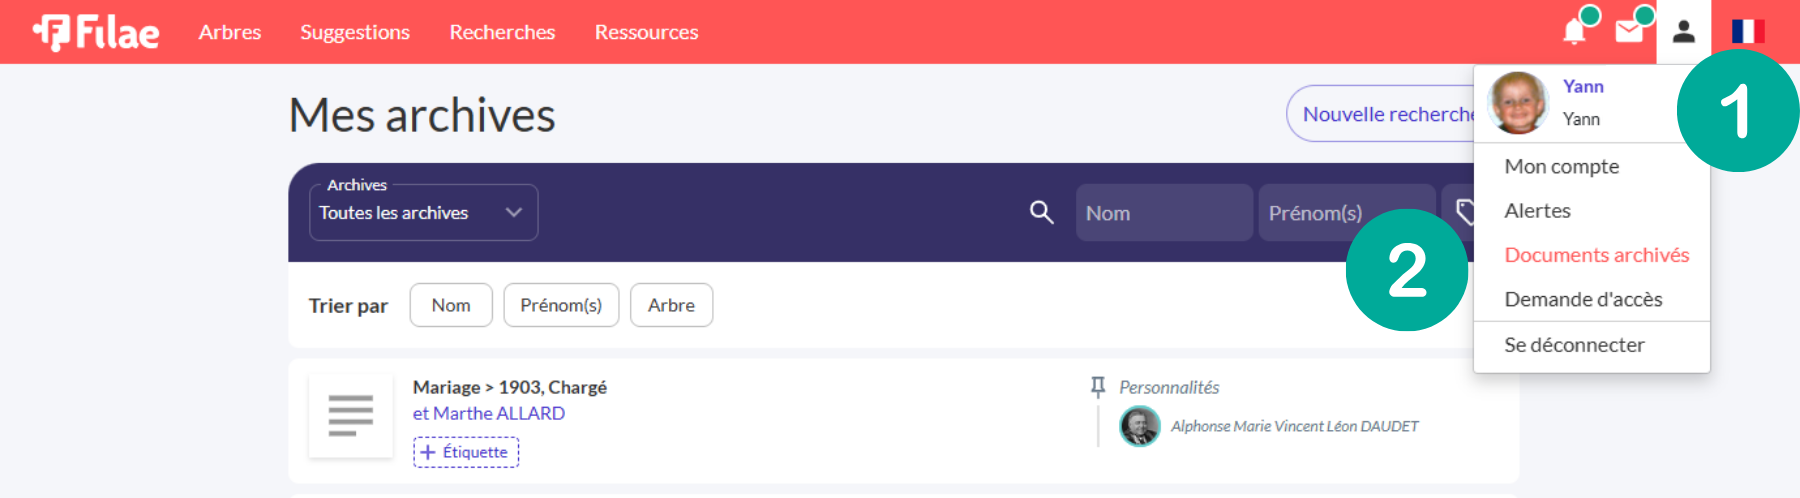Viewport: 1800px width, 498px height.
Task: Click the pin icon beside Personnalités
Action: 1098,387
